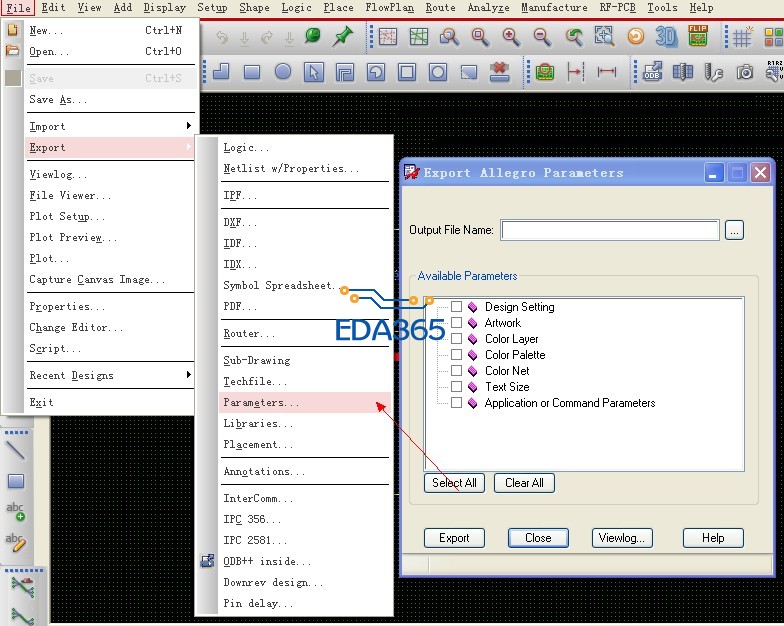
Task: Click the 3D canvas view icon
Action: (x=666, y=36)
